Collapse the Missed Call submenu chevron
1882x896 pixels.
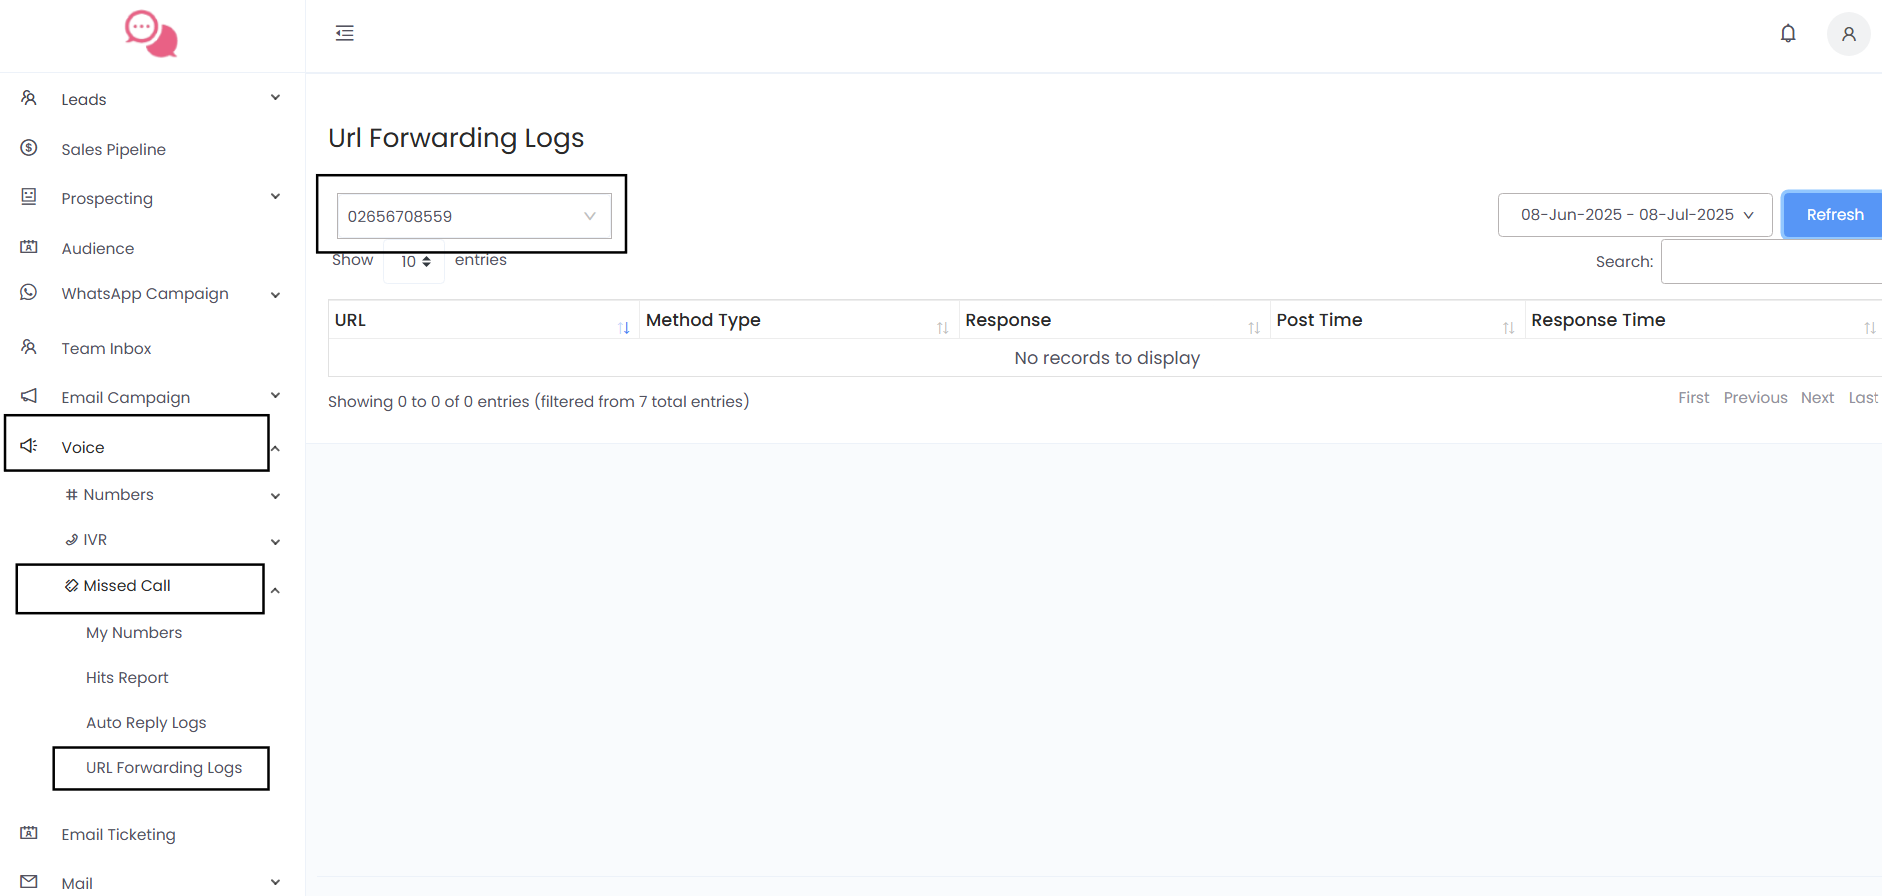(x=275, y=590)
